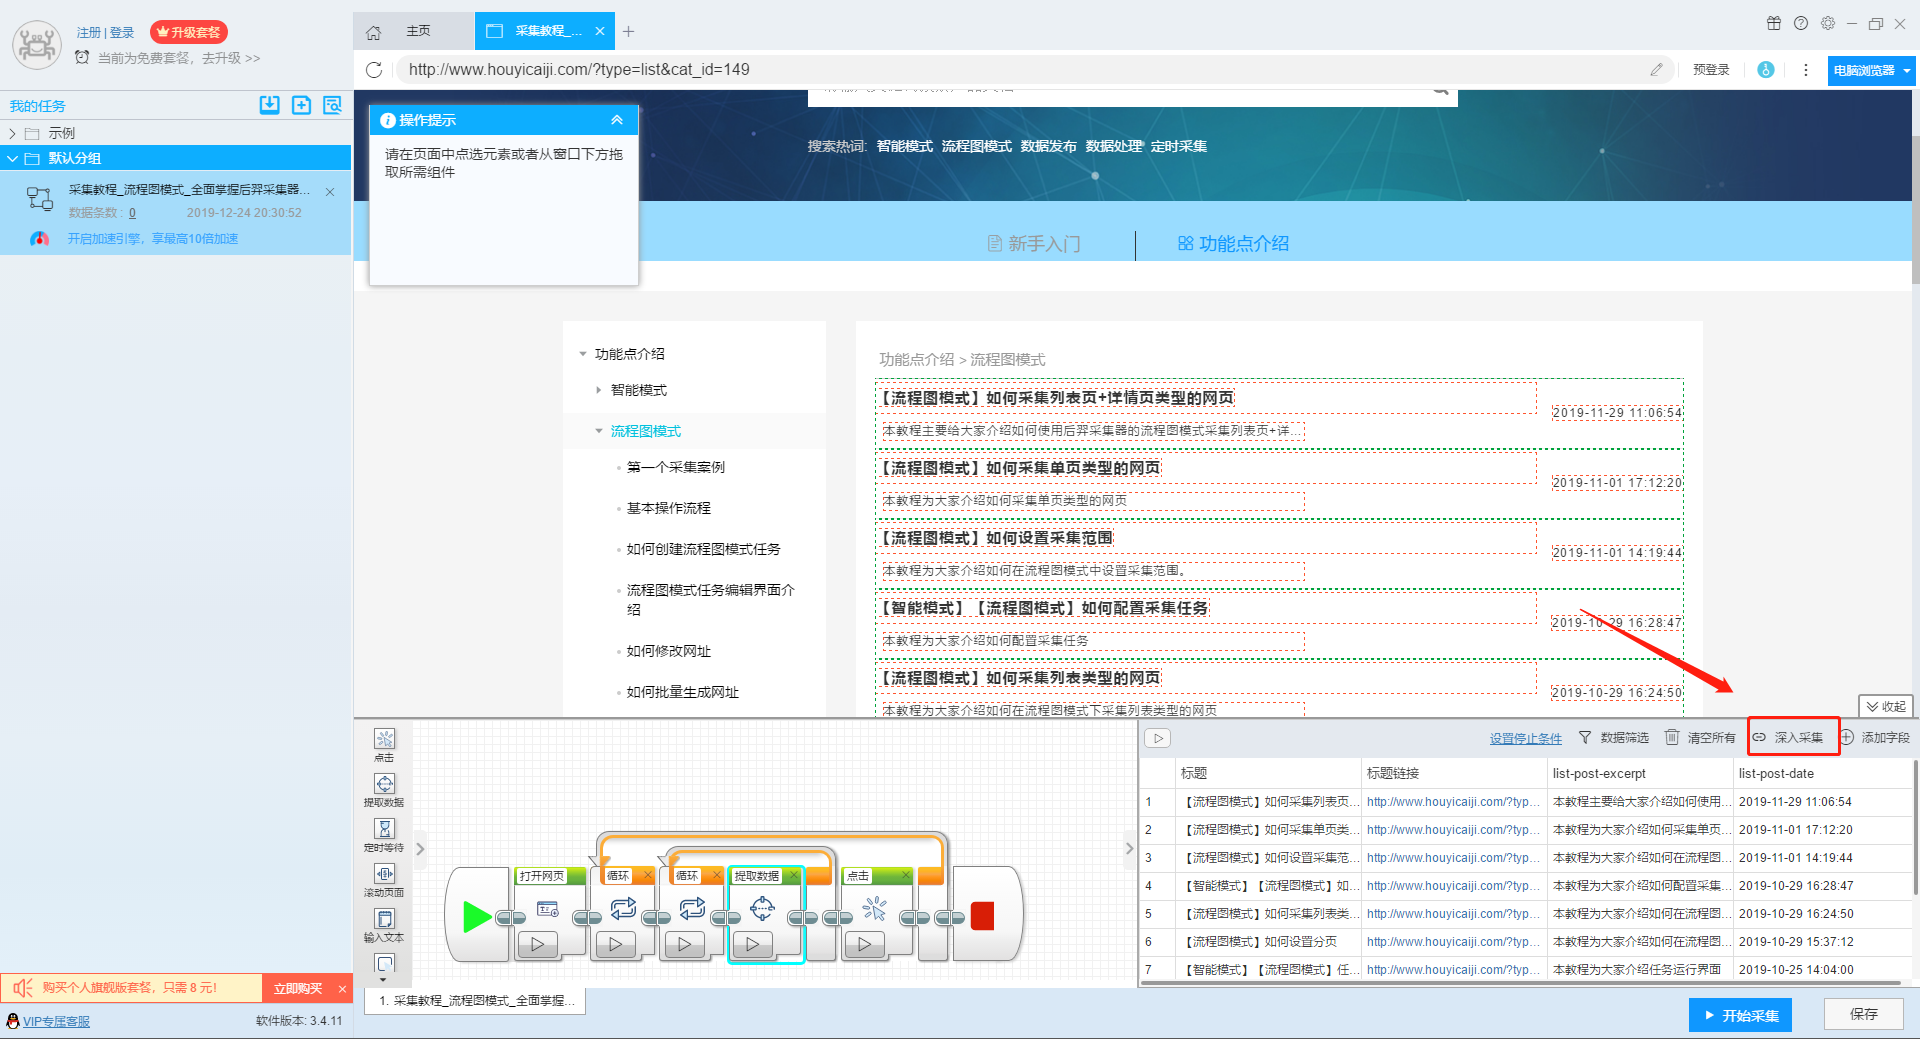Image resolution: width=1920 pixels, height=1039 pixels.
Task: Expand data panel with right chevron
Action: point(1130,849)
